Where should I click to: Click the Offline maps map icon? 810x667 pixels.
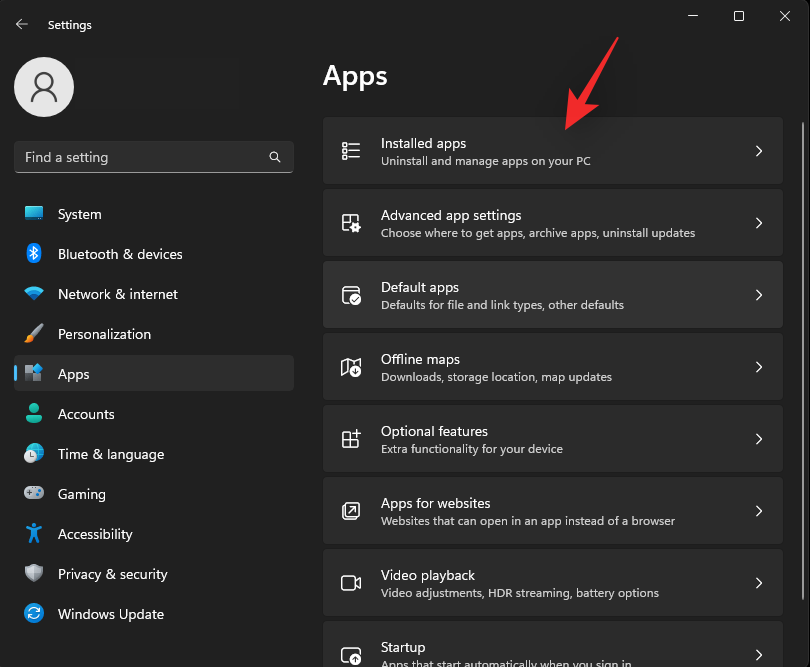(351, 367)
